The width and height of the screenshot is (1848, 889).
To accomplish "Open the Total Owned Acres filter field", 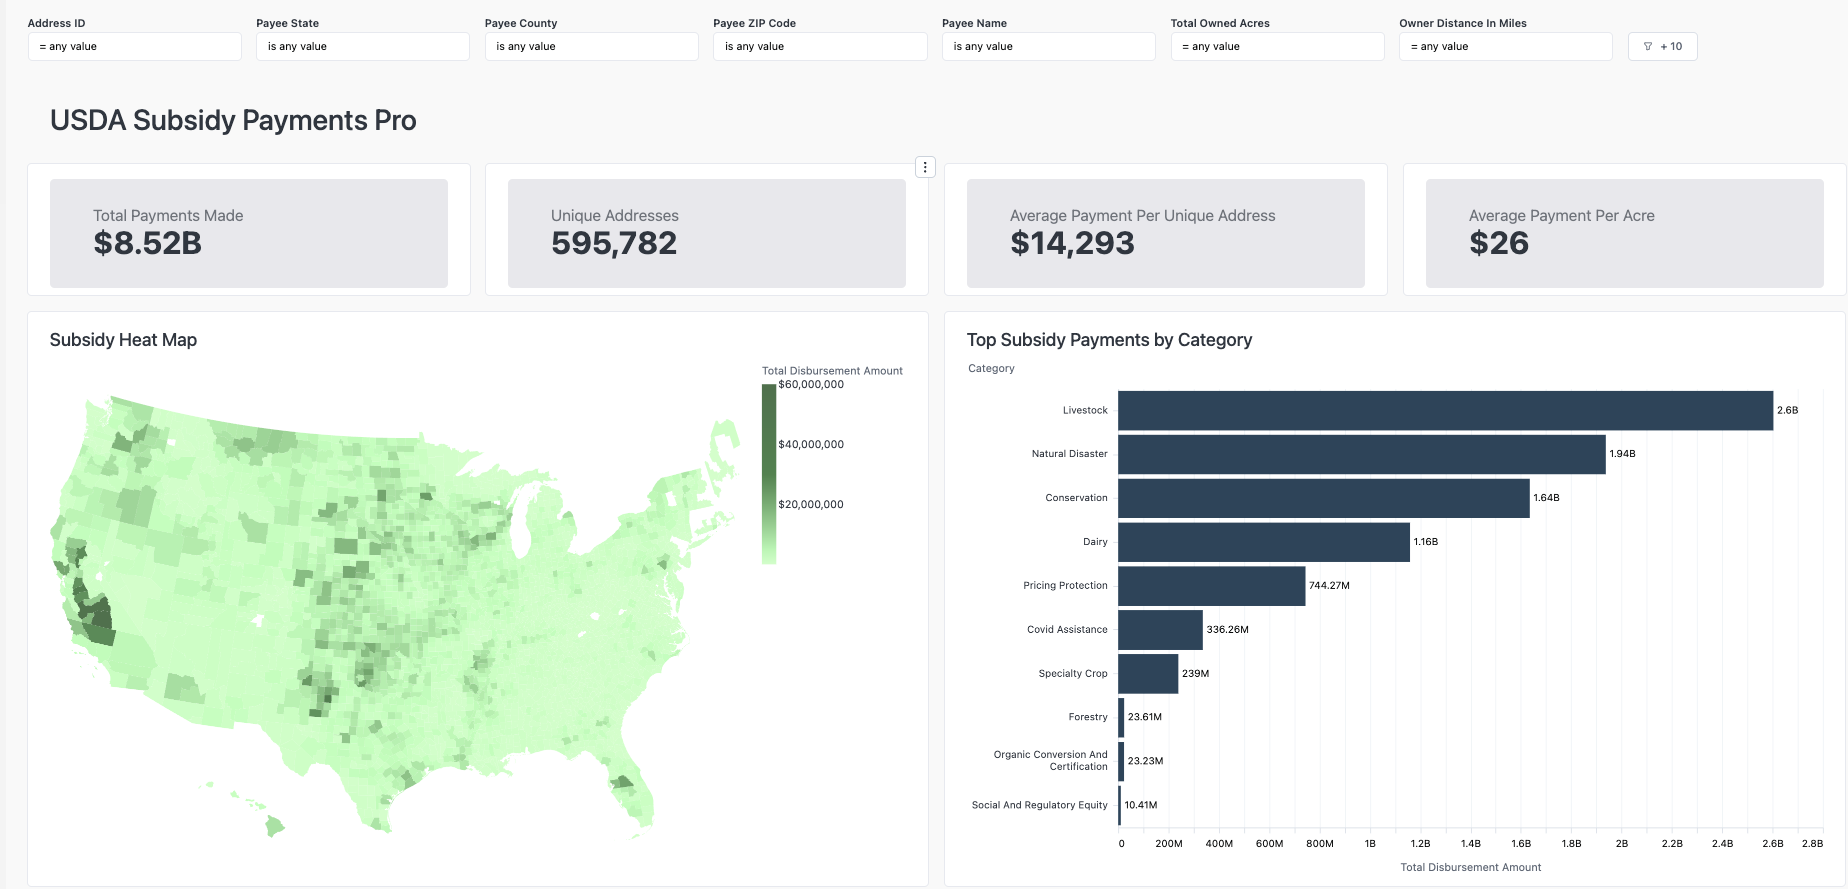I will pos(1277,46).
